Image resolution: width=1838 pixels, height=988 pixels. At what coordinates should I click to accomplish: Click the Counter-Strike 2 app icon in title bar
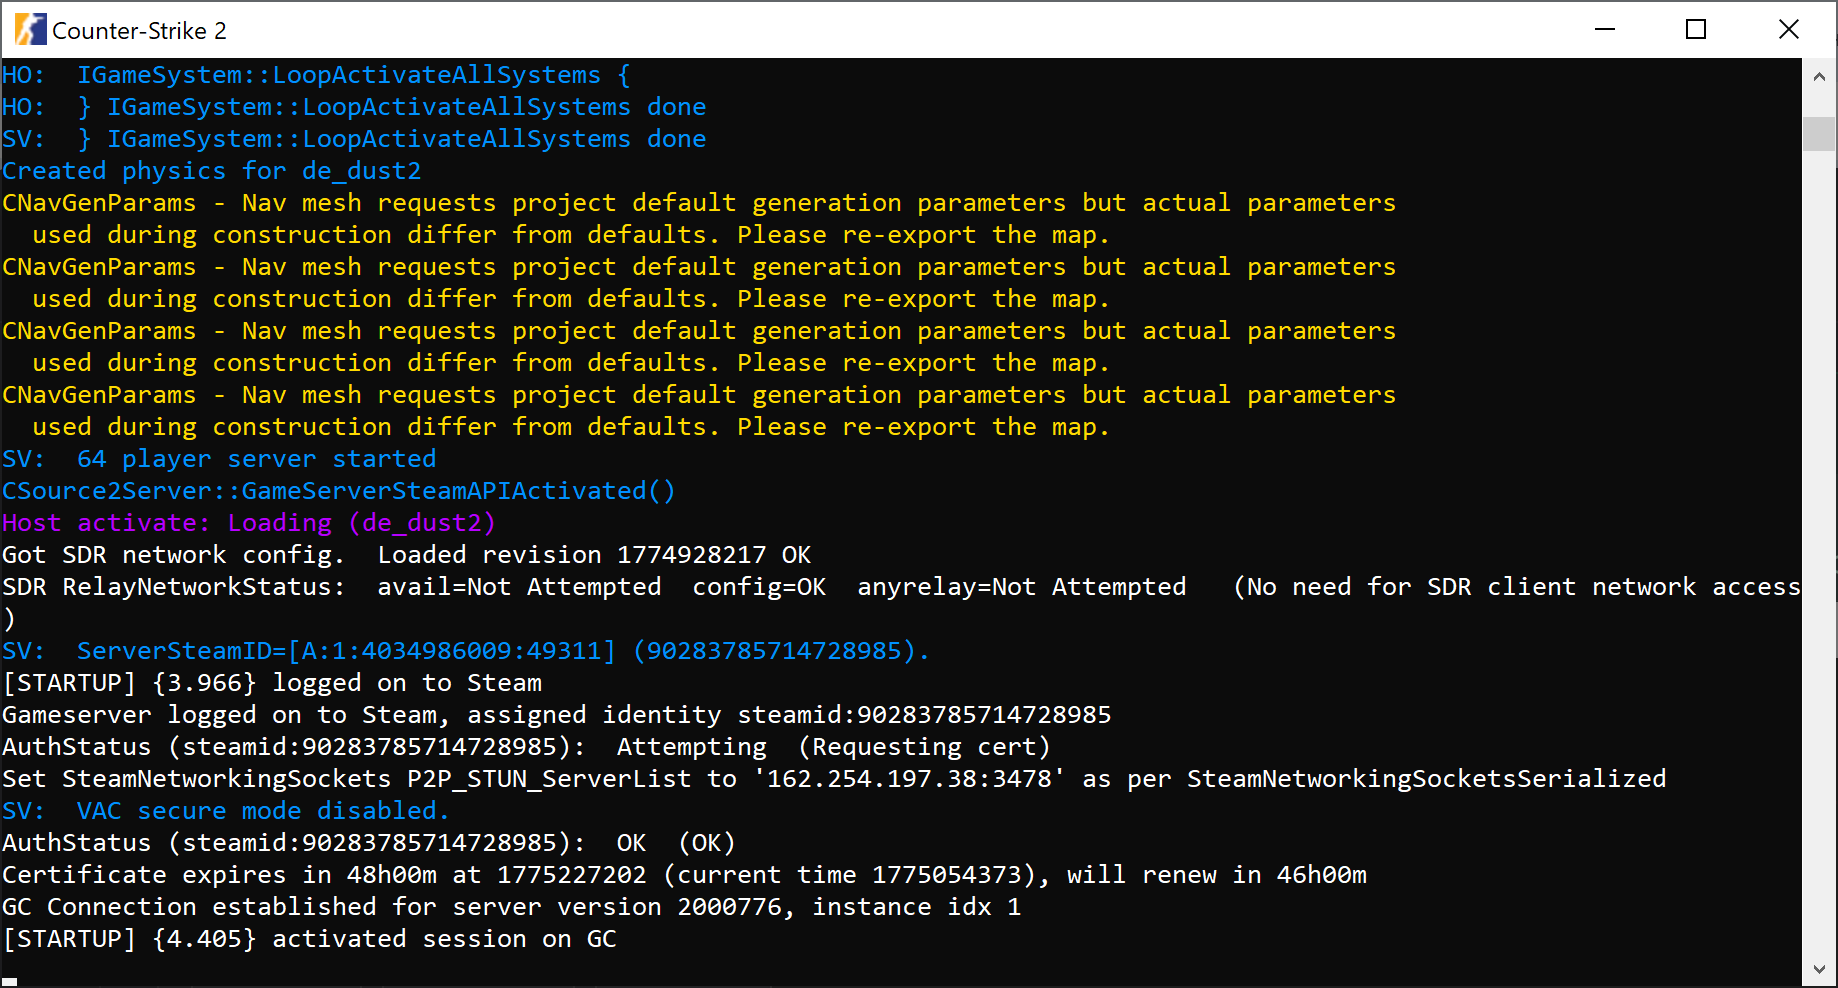pos(30,30)
